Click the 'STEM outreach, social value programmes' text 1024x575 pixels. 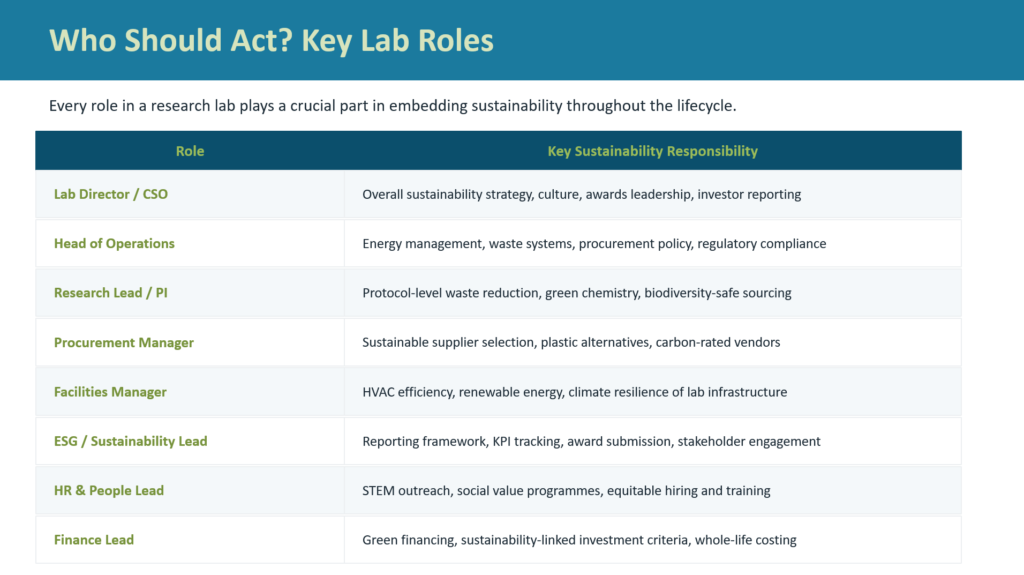(x=566, y=491)
